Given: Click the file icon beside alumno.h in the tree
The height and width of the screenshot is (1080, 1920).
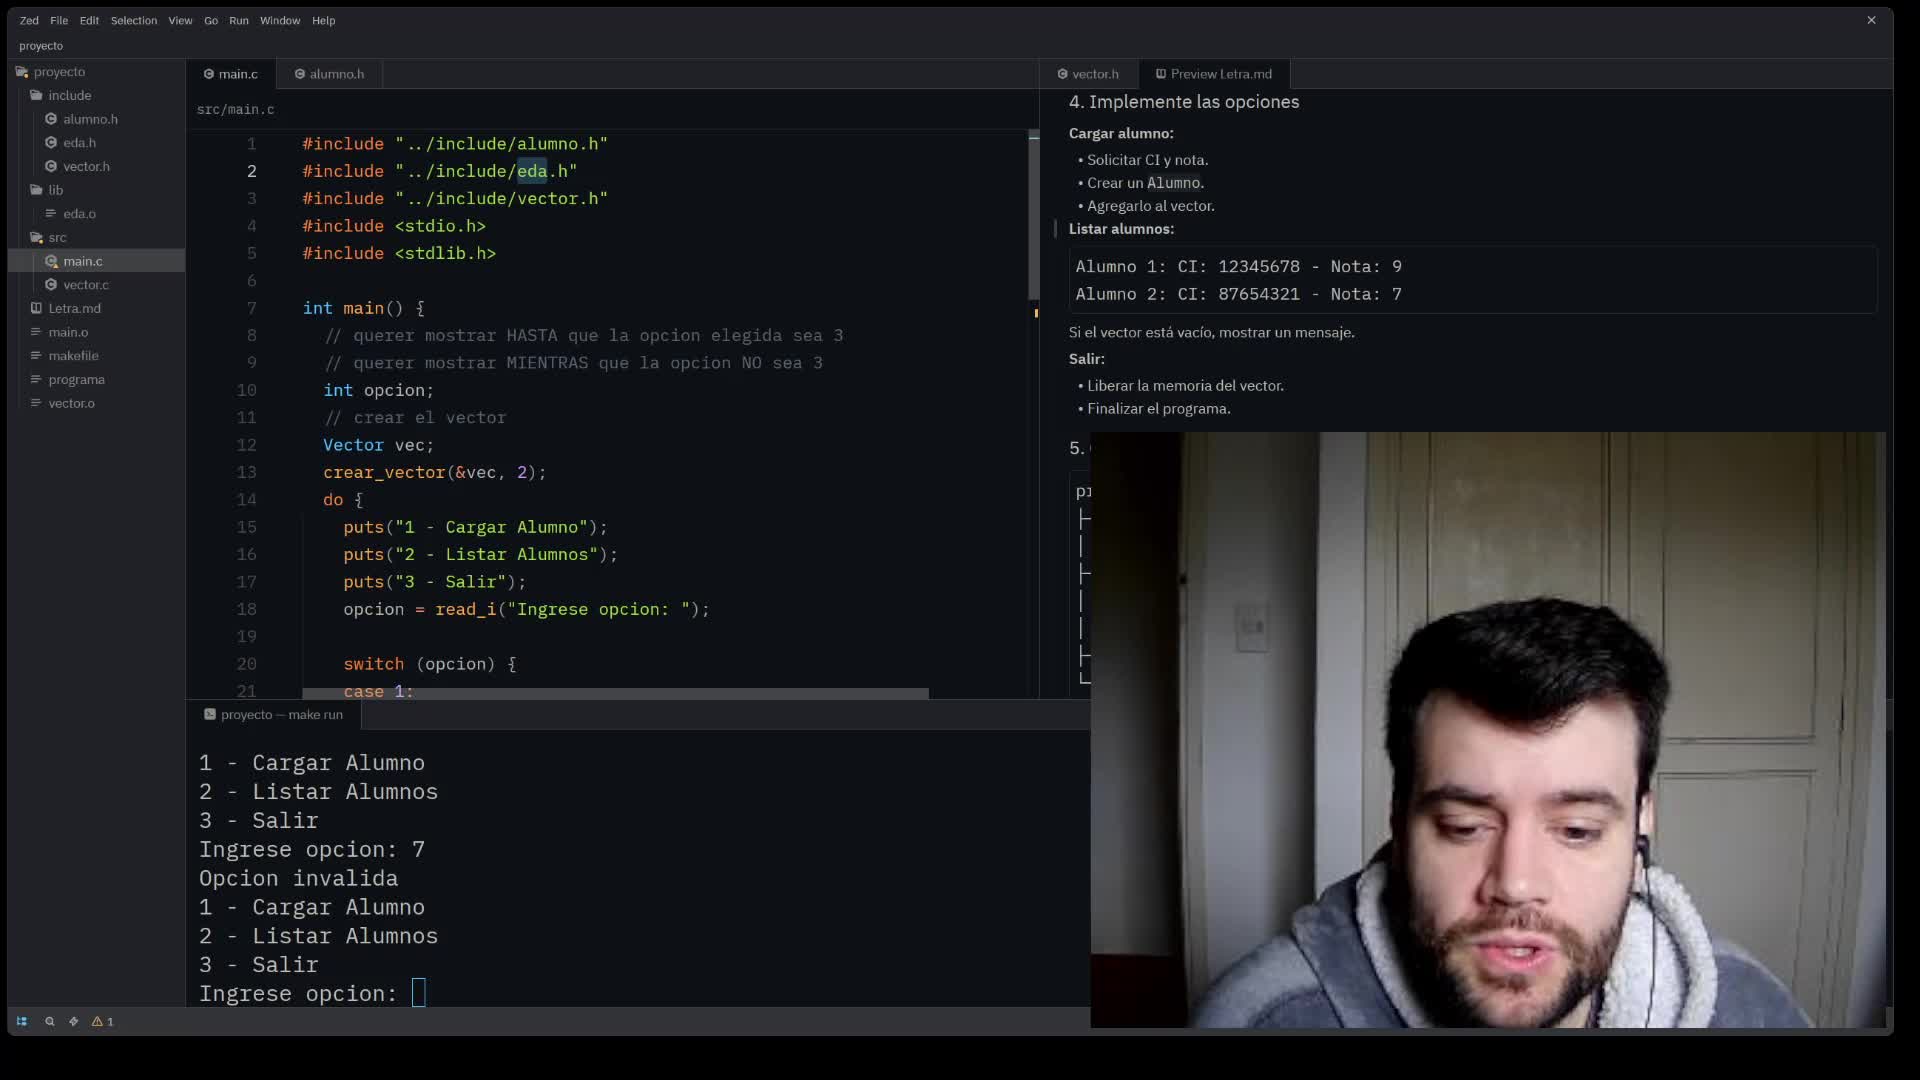Looking at the screenshot, I should [51, 119].
